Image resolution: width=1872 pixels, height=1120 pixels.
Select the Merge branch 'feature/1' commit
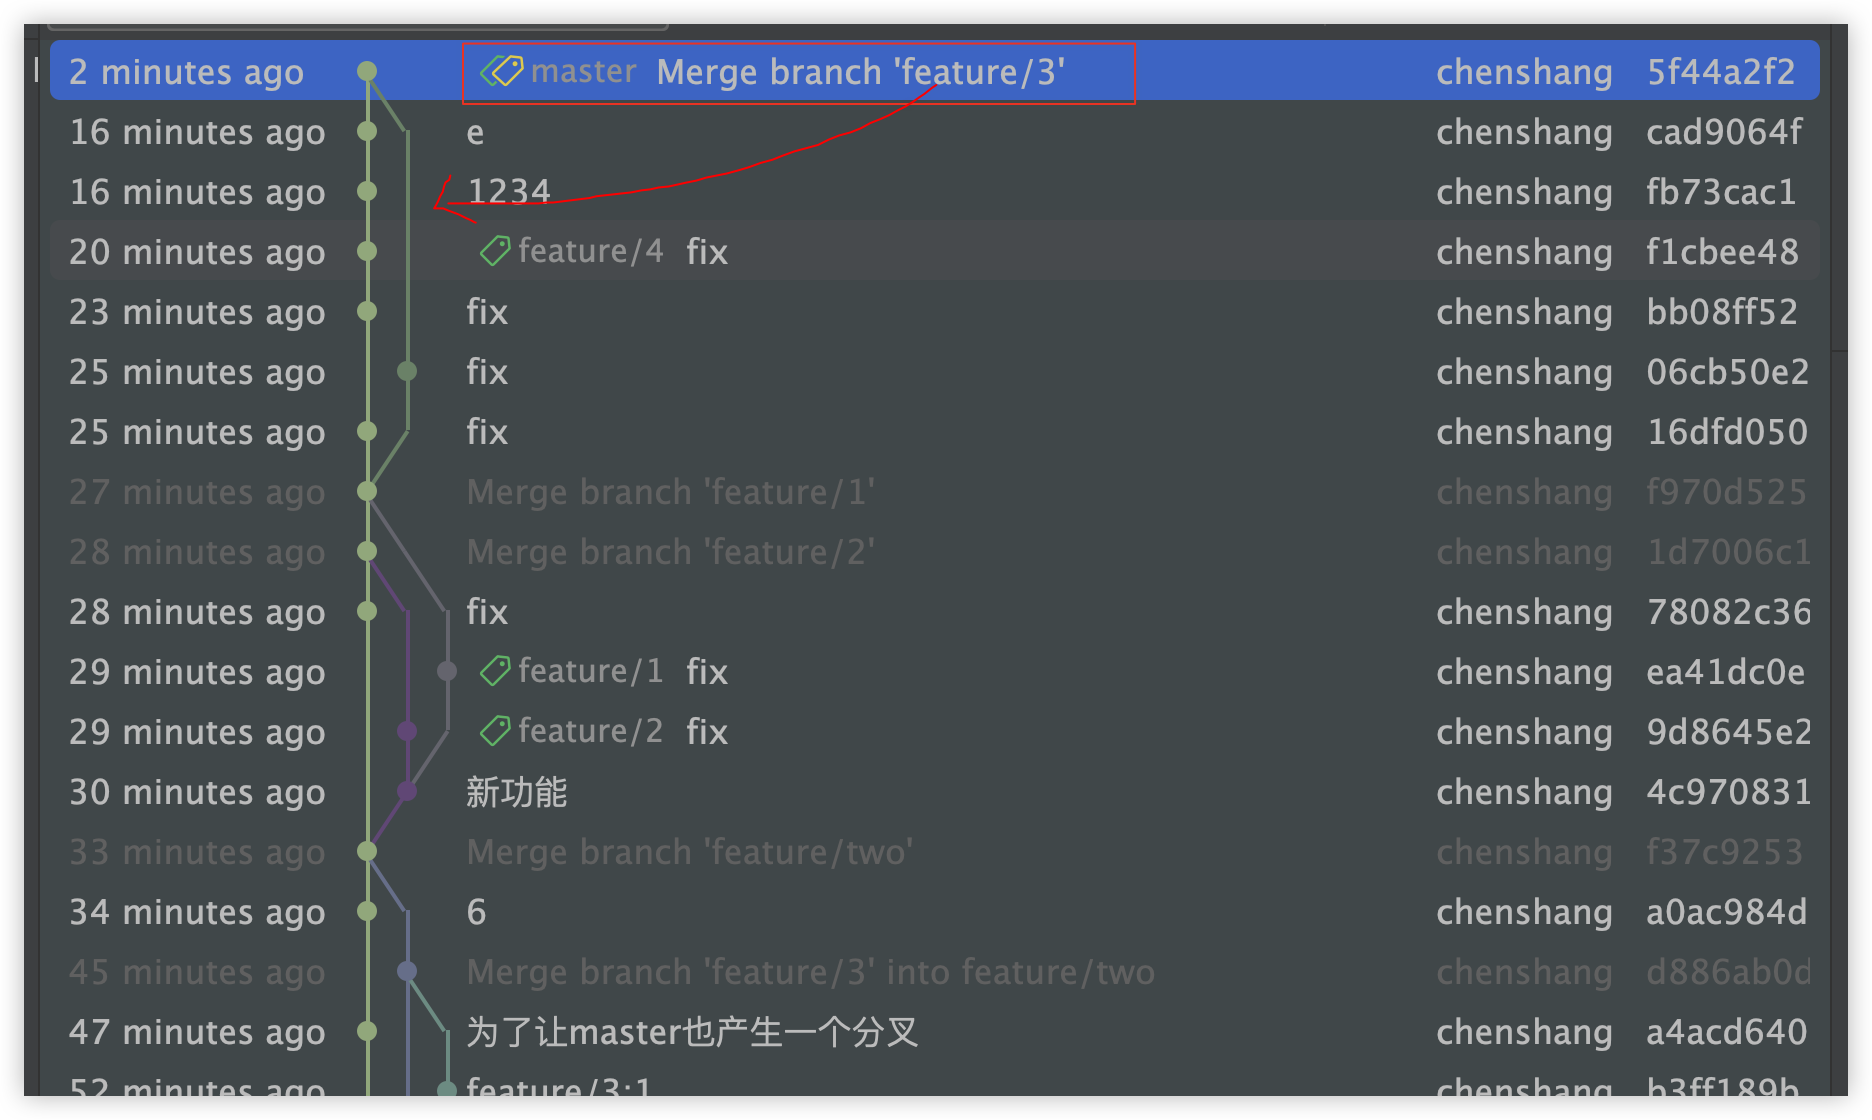670,492
